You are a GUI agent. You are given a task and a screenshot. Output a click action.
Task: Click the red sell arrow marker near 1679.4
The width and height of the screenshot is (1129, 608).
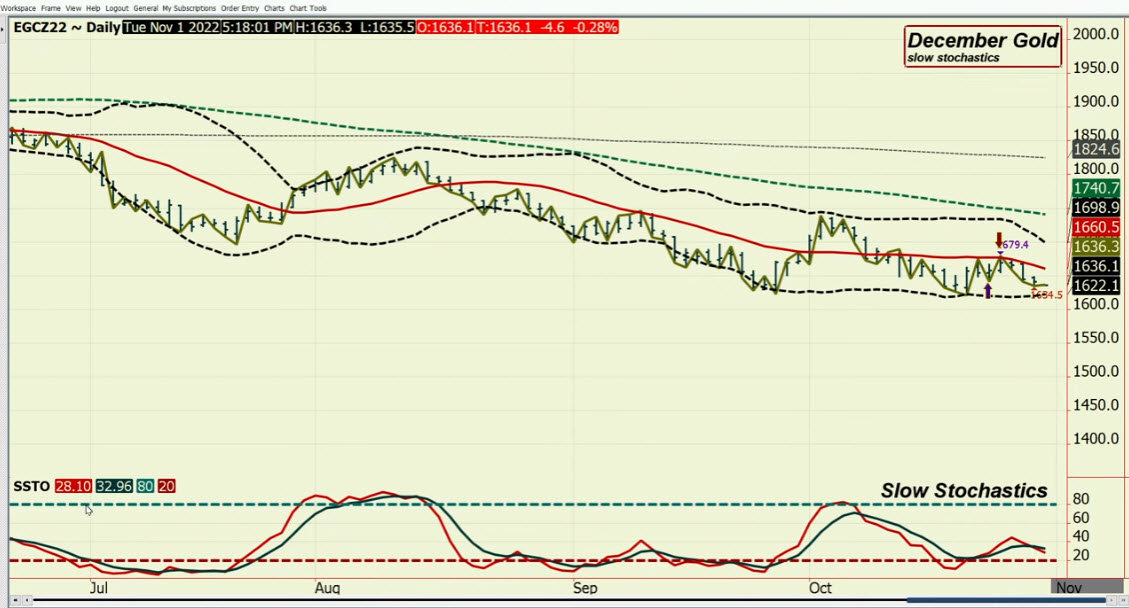[x=998, y=237]
